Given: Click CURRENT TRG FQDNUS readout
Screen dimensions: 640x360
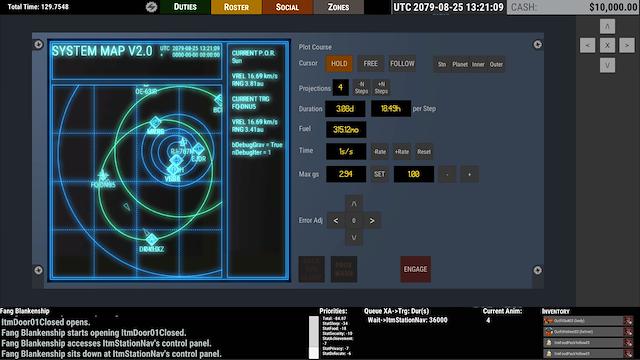Looking at the screenshot, I should click(x=251, y=103).
